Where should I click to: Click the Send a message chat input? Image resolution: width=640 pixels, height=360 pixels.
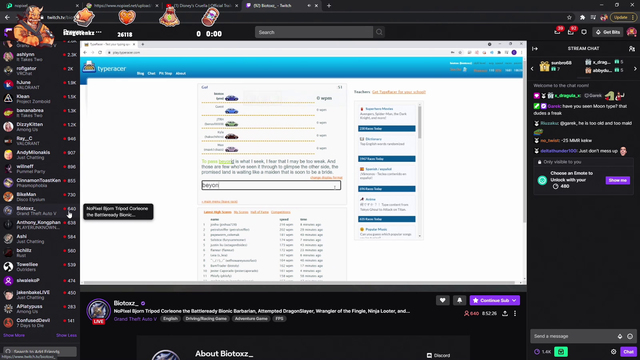[573, 336]
